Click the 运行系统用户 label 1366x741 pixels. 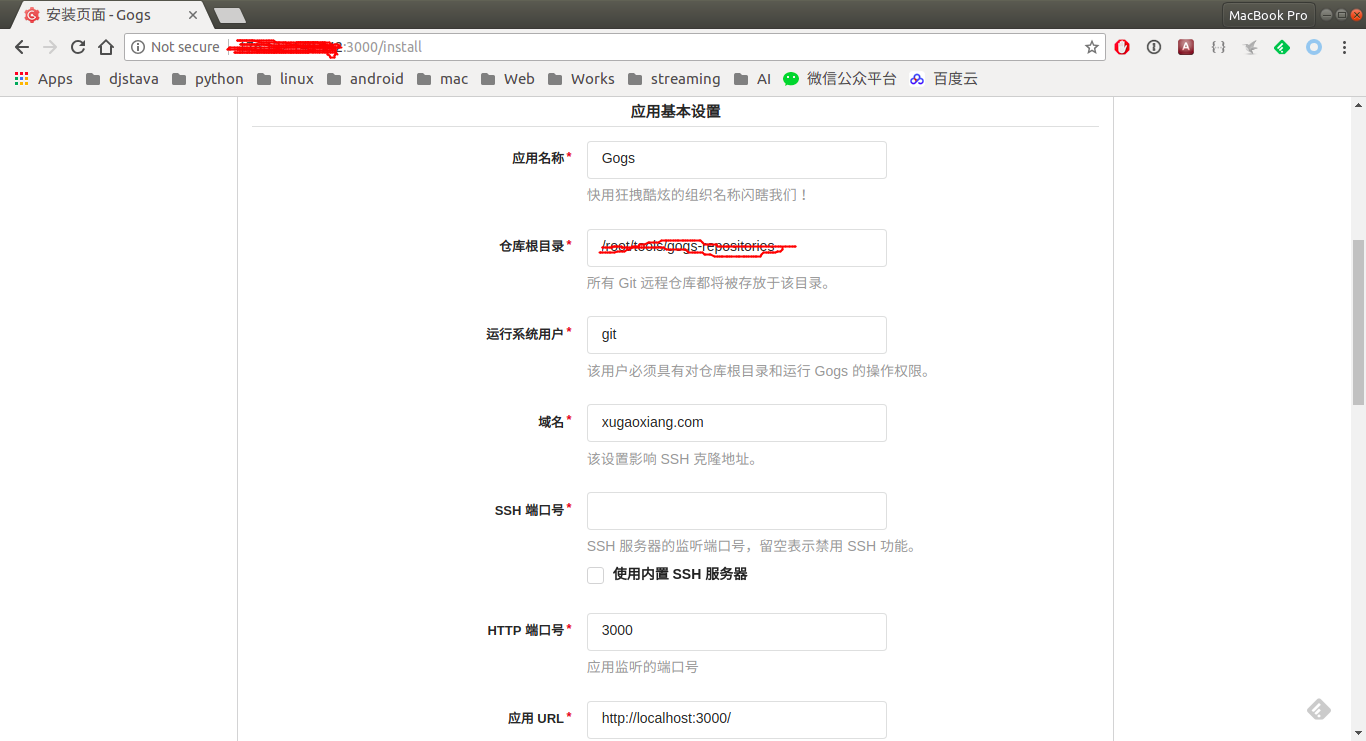(x=525, y=334)
